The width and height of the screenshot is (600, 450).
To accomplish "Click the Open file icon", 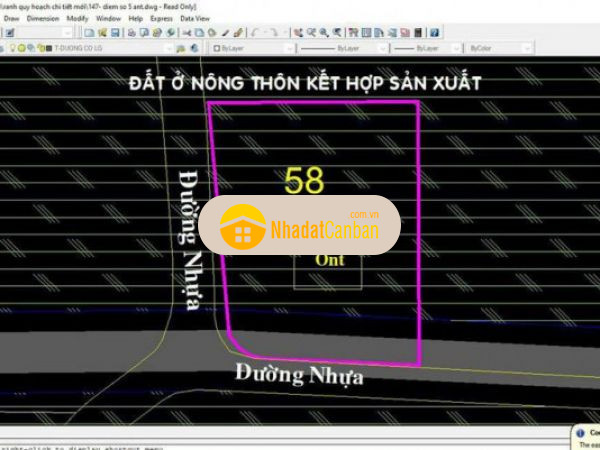I will pos(101,33).
